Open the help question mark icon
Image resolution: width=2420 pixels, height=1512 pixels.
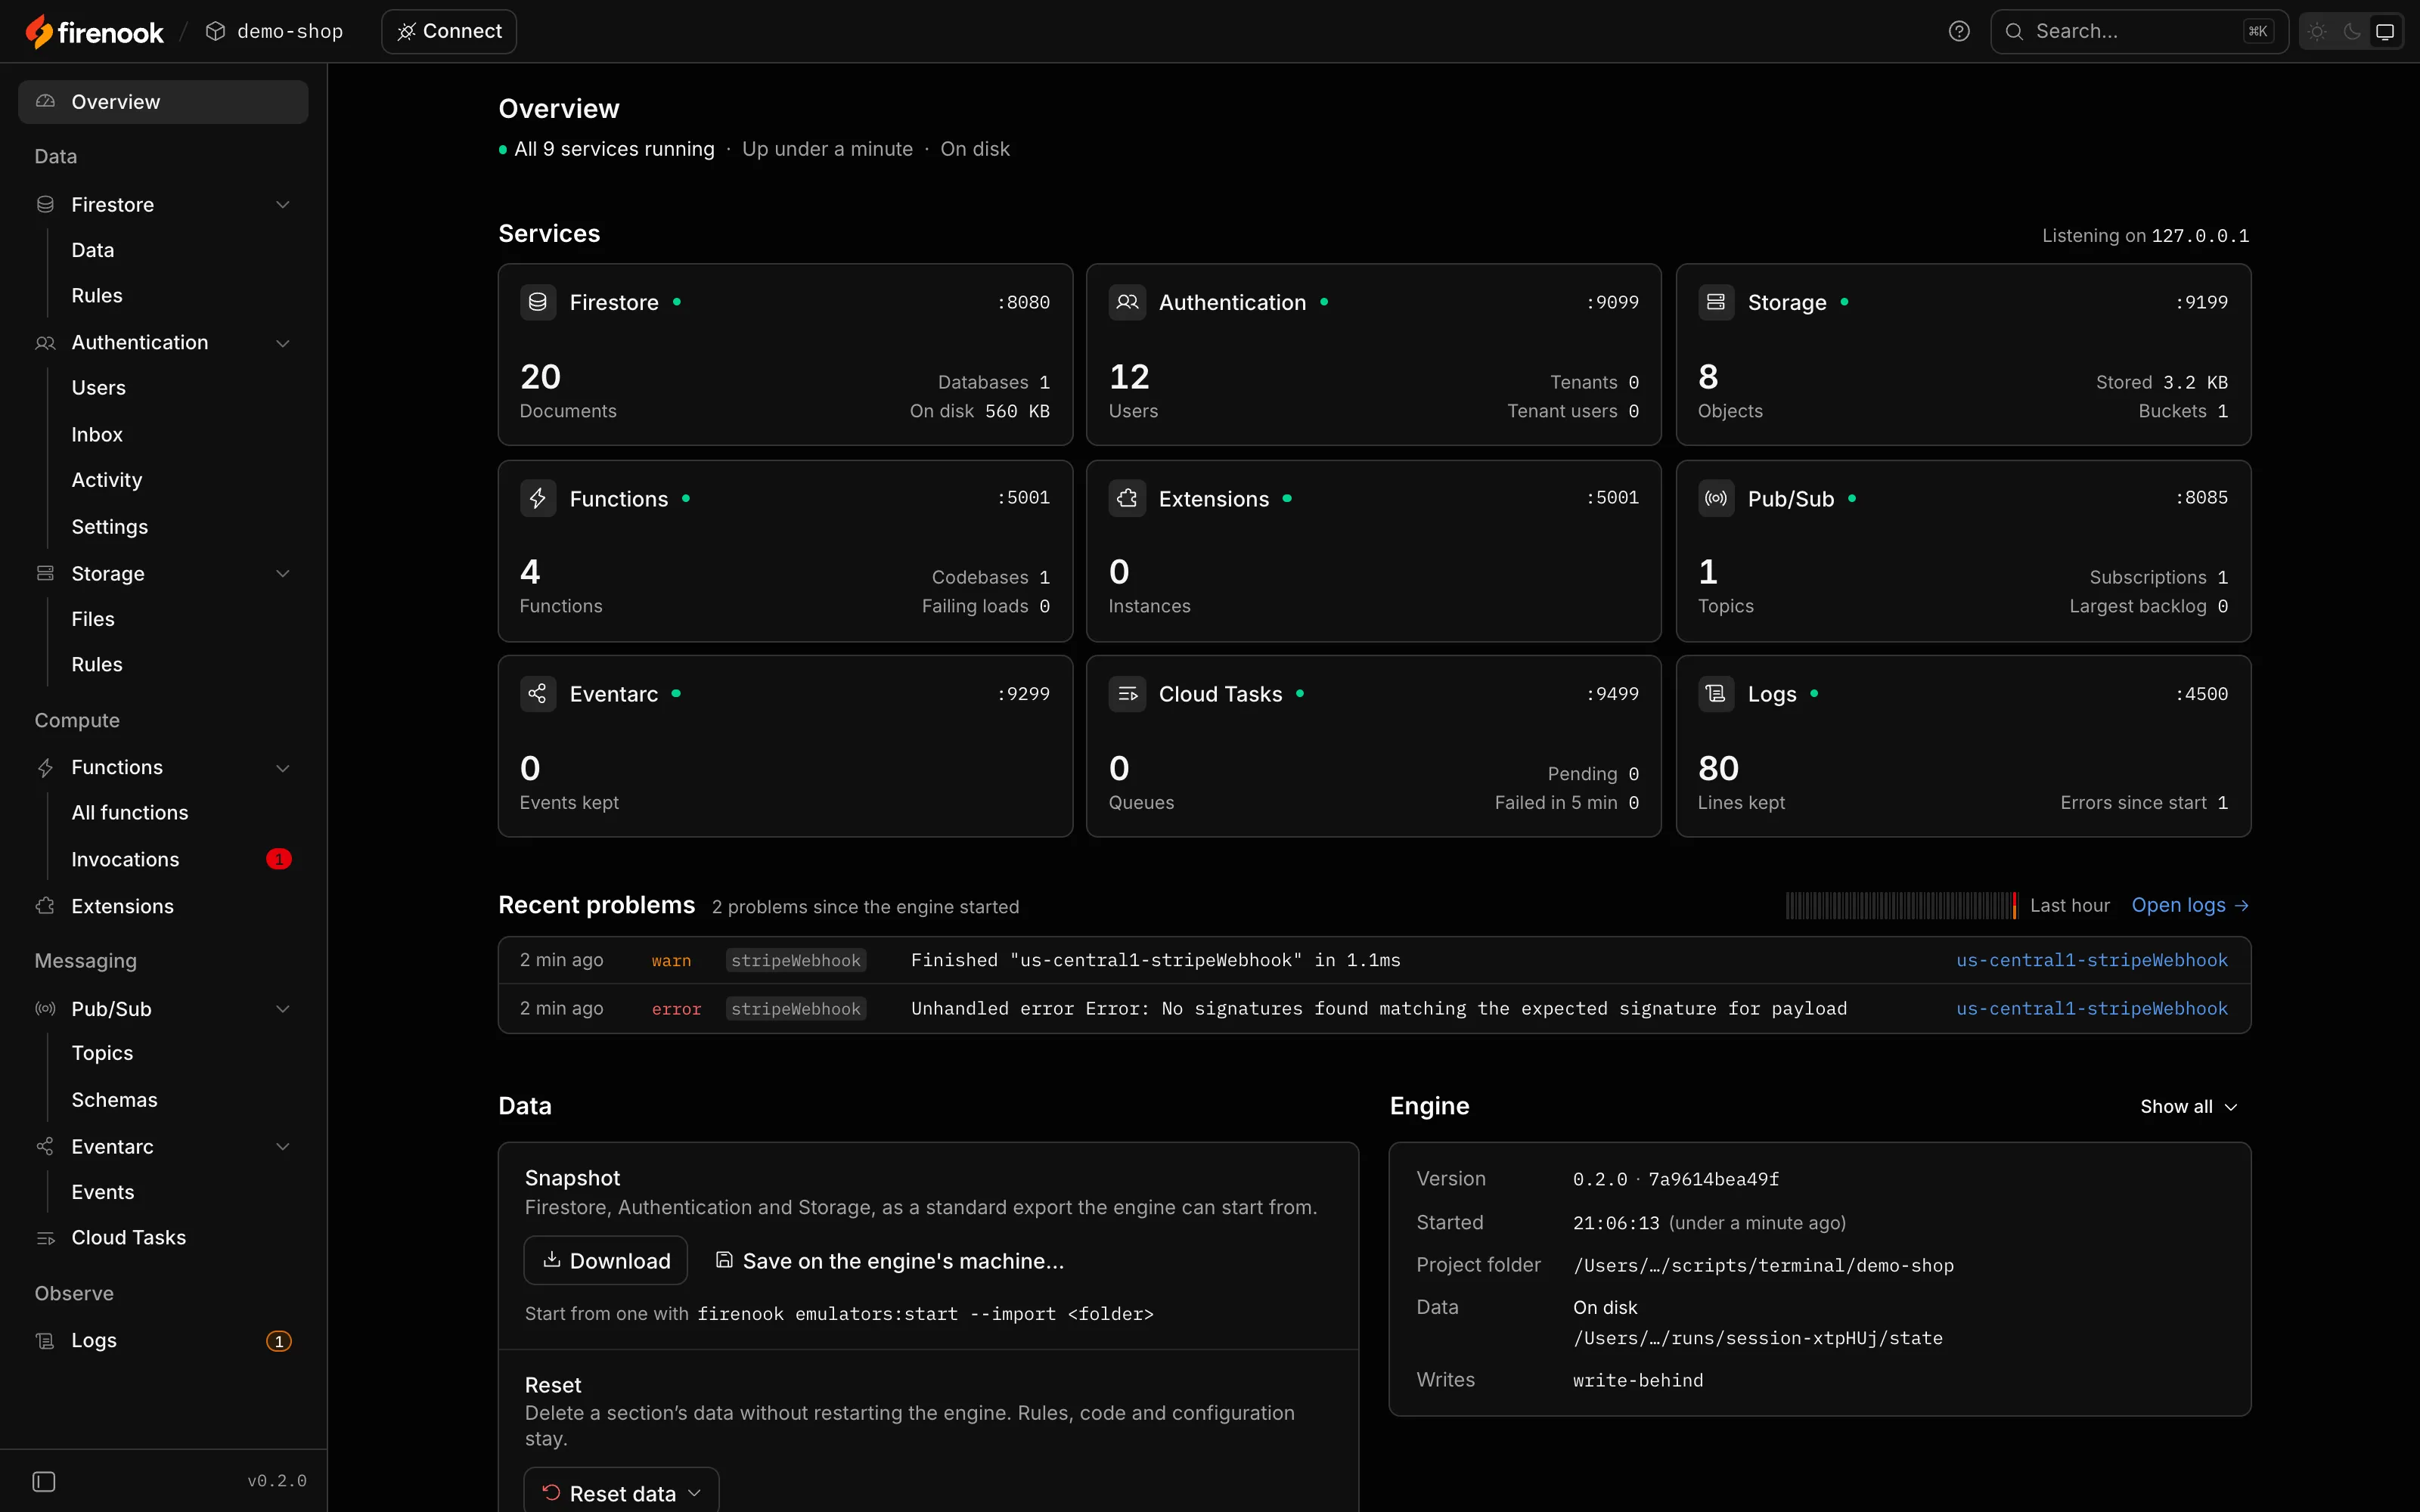(1959, 31)
